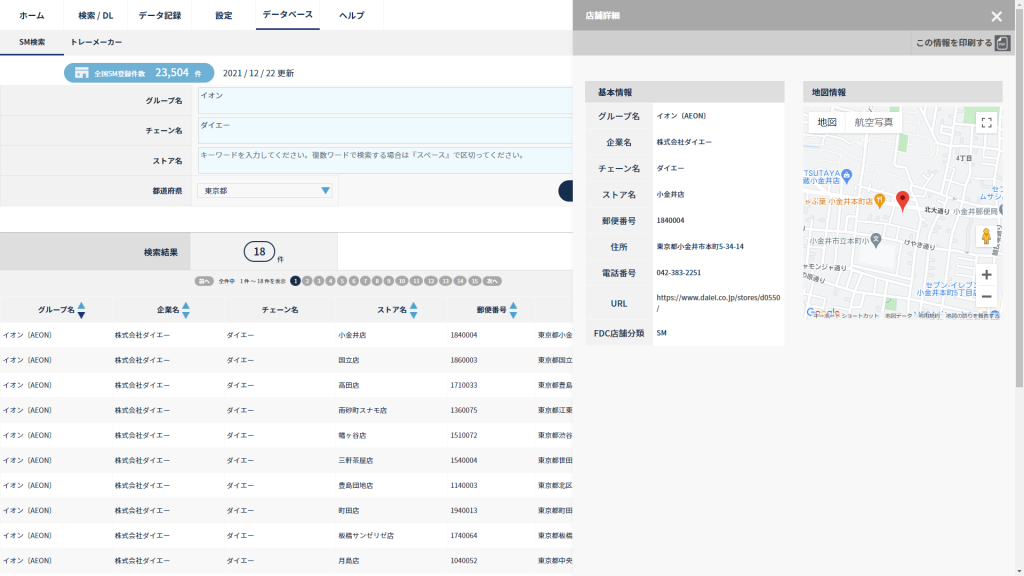Sort by ストア名 using its arrows

pos(413,310)
